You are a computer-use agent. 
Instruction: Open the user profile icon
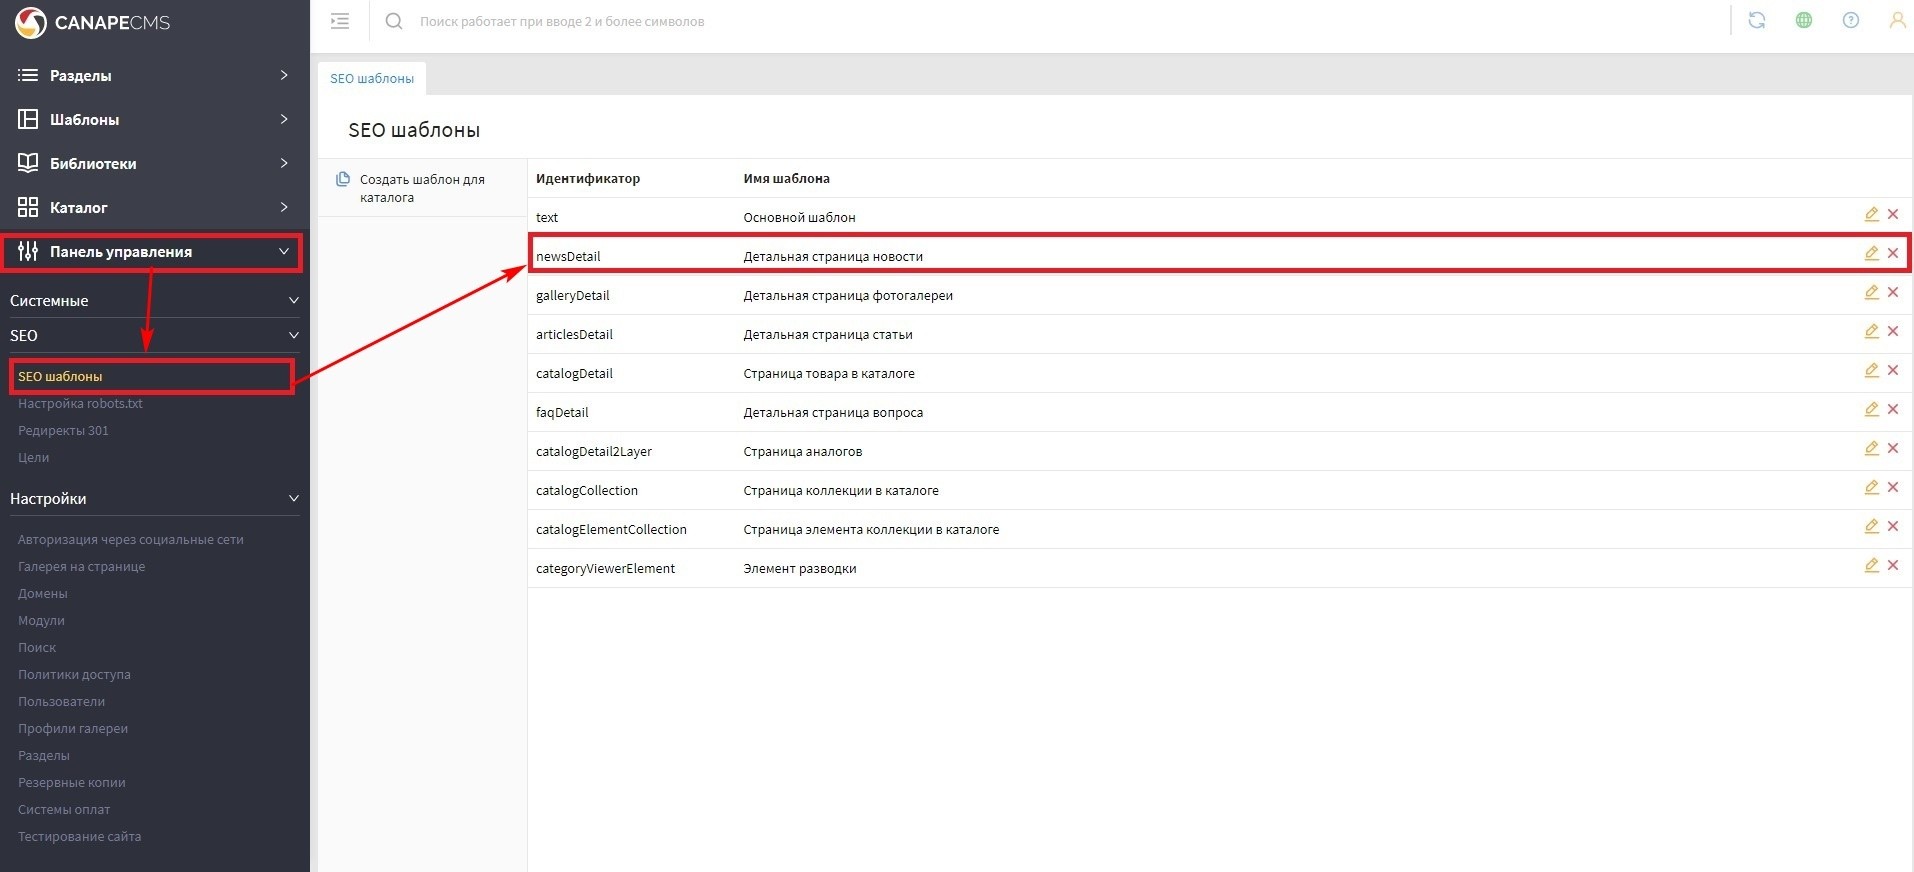[x=1896, y=20]
